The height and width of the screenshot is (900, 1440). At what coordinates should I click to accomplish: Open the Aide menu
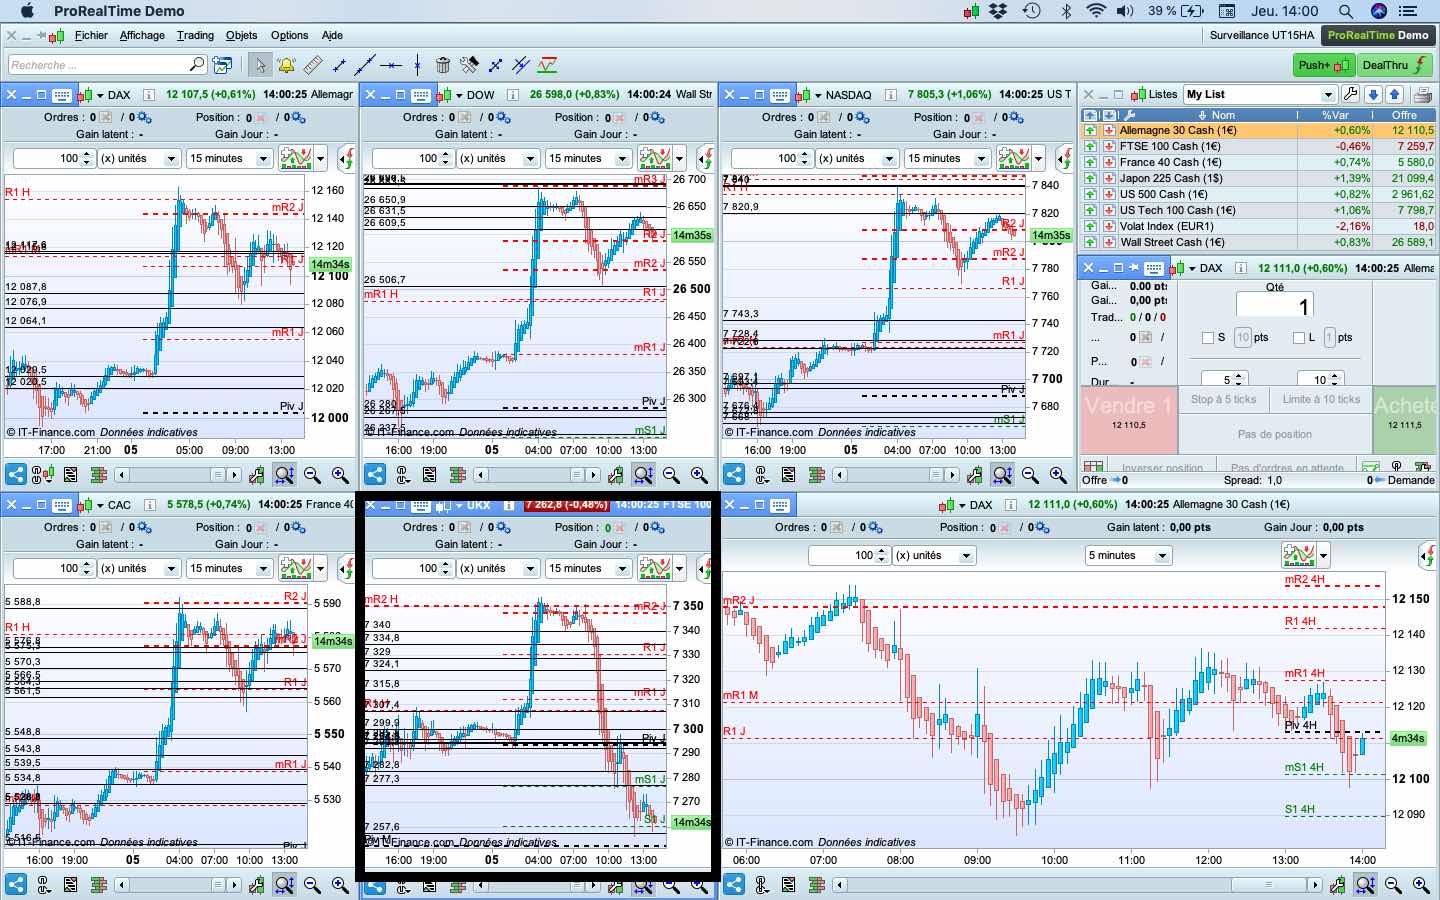[x=333, y=35]
